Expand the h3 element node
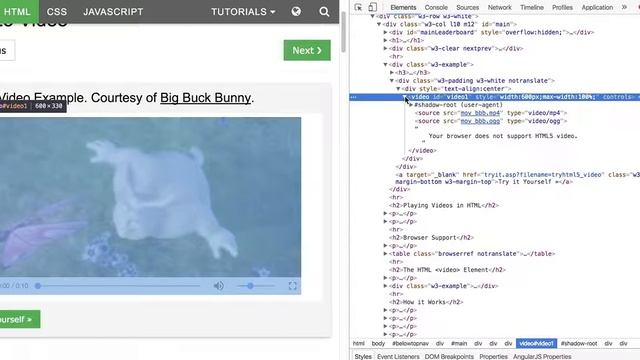 tap(392, 73)
